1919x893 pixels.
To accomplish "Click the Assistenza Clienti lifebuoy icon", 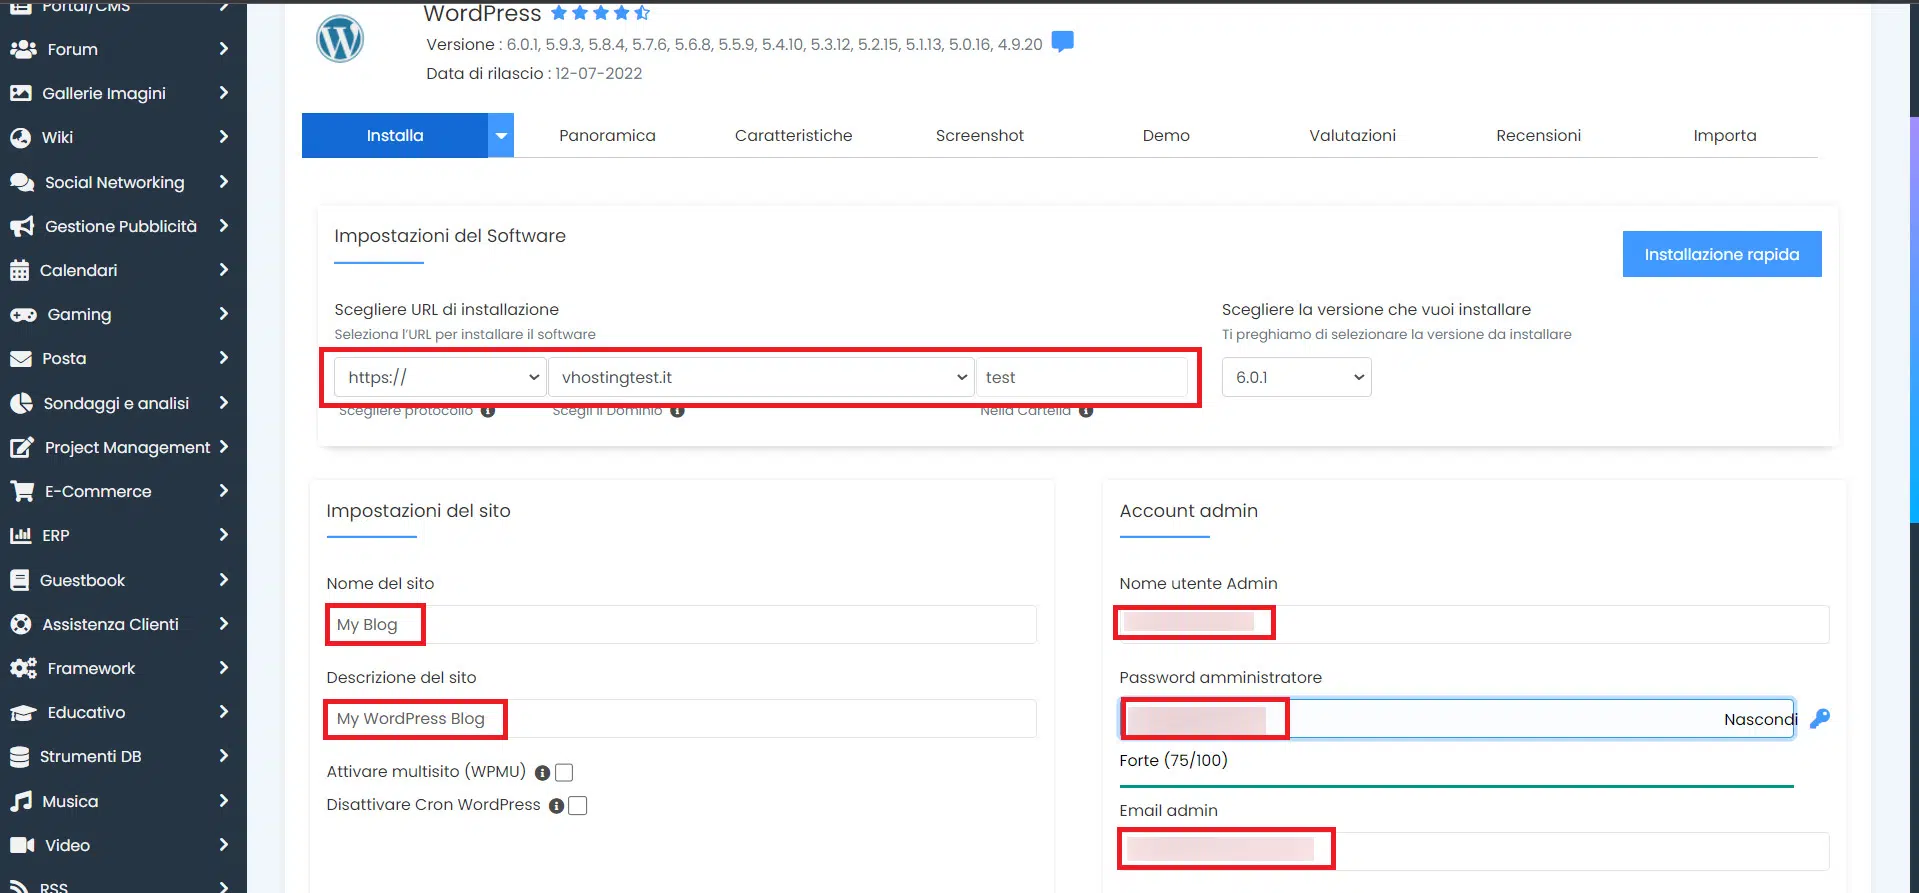I will click(x=21, y=624).
